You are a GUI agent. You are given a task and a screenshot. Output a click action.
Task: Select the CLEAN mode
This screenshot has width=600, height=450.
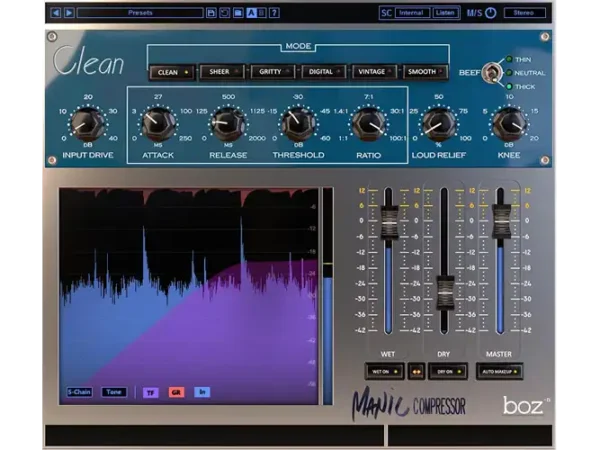173,72
